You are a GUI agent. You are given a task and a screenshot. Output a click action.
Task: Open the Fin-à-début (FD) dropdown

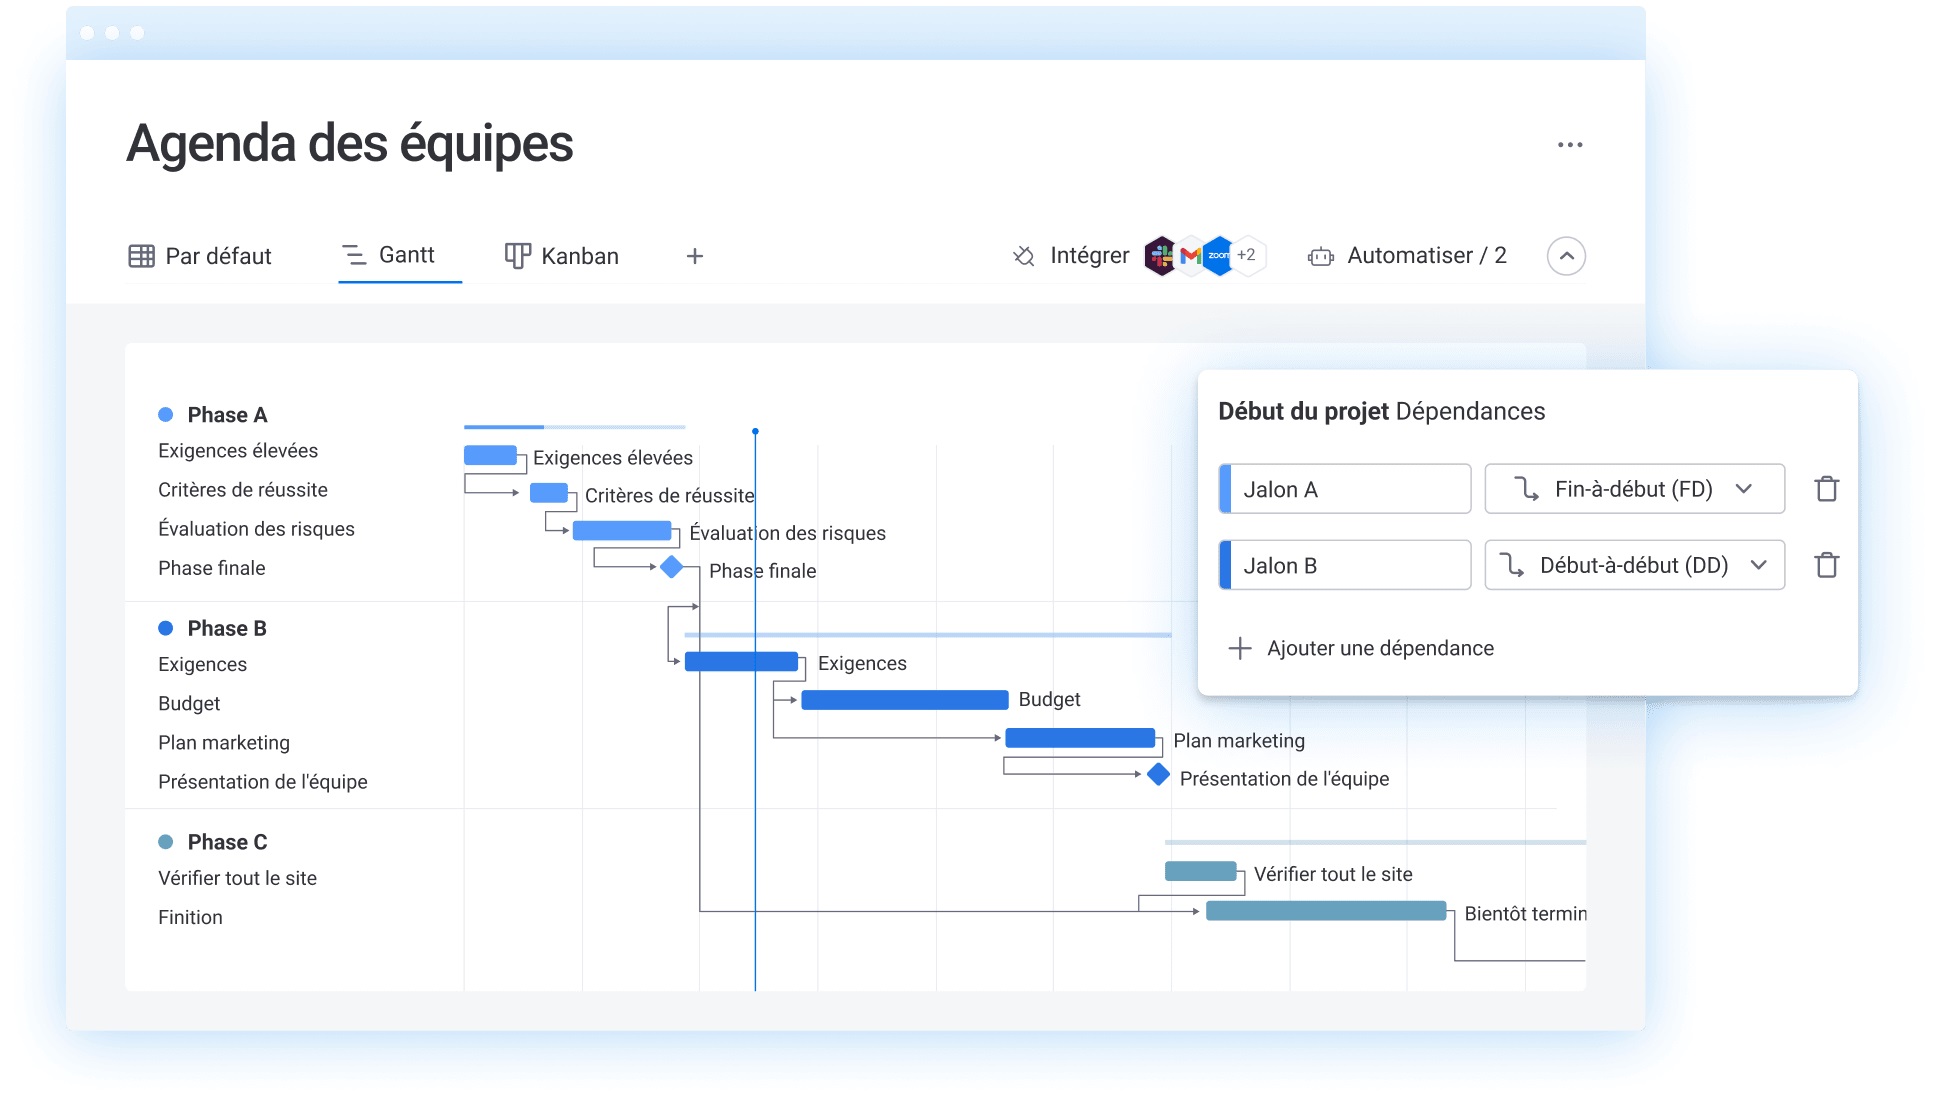1634,489
